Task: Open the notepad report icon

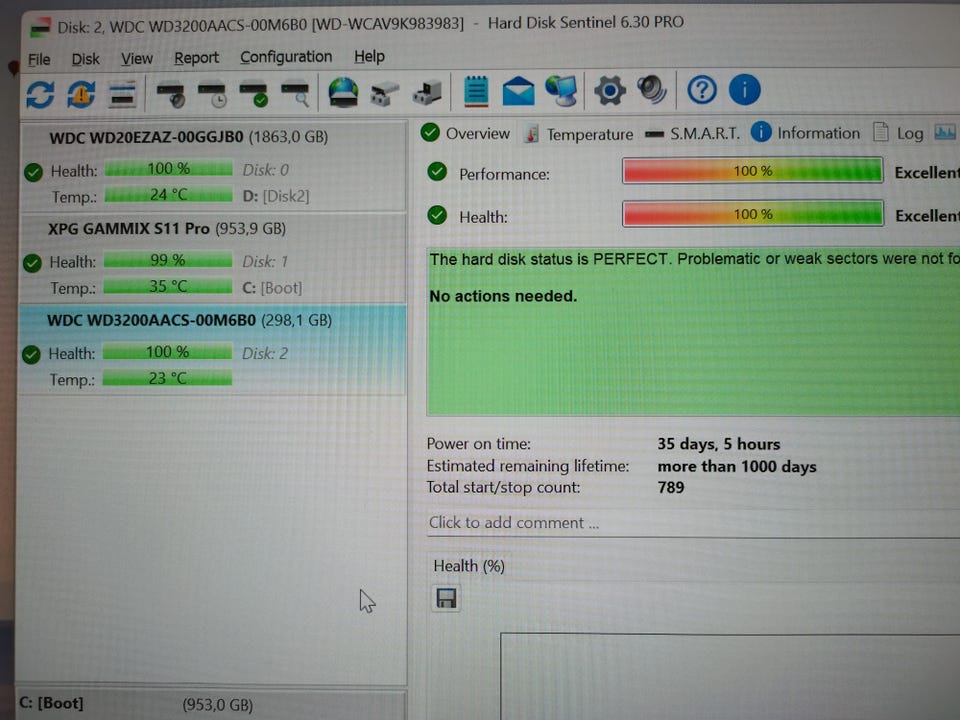Action: point(476,91)
